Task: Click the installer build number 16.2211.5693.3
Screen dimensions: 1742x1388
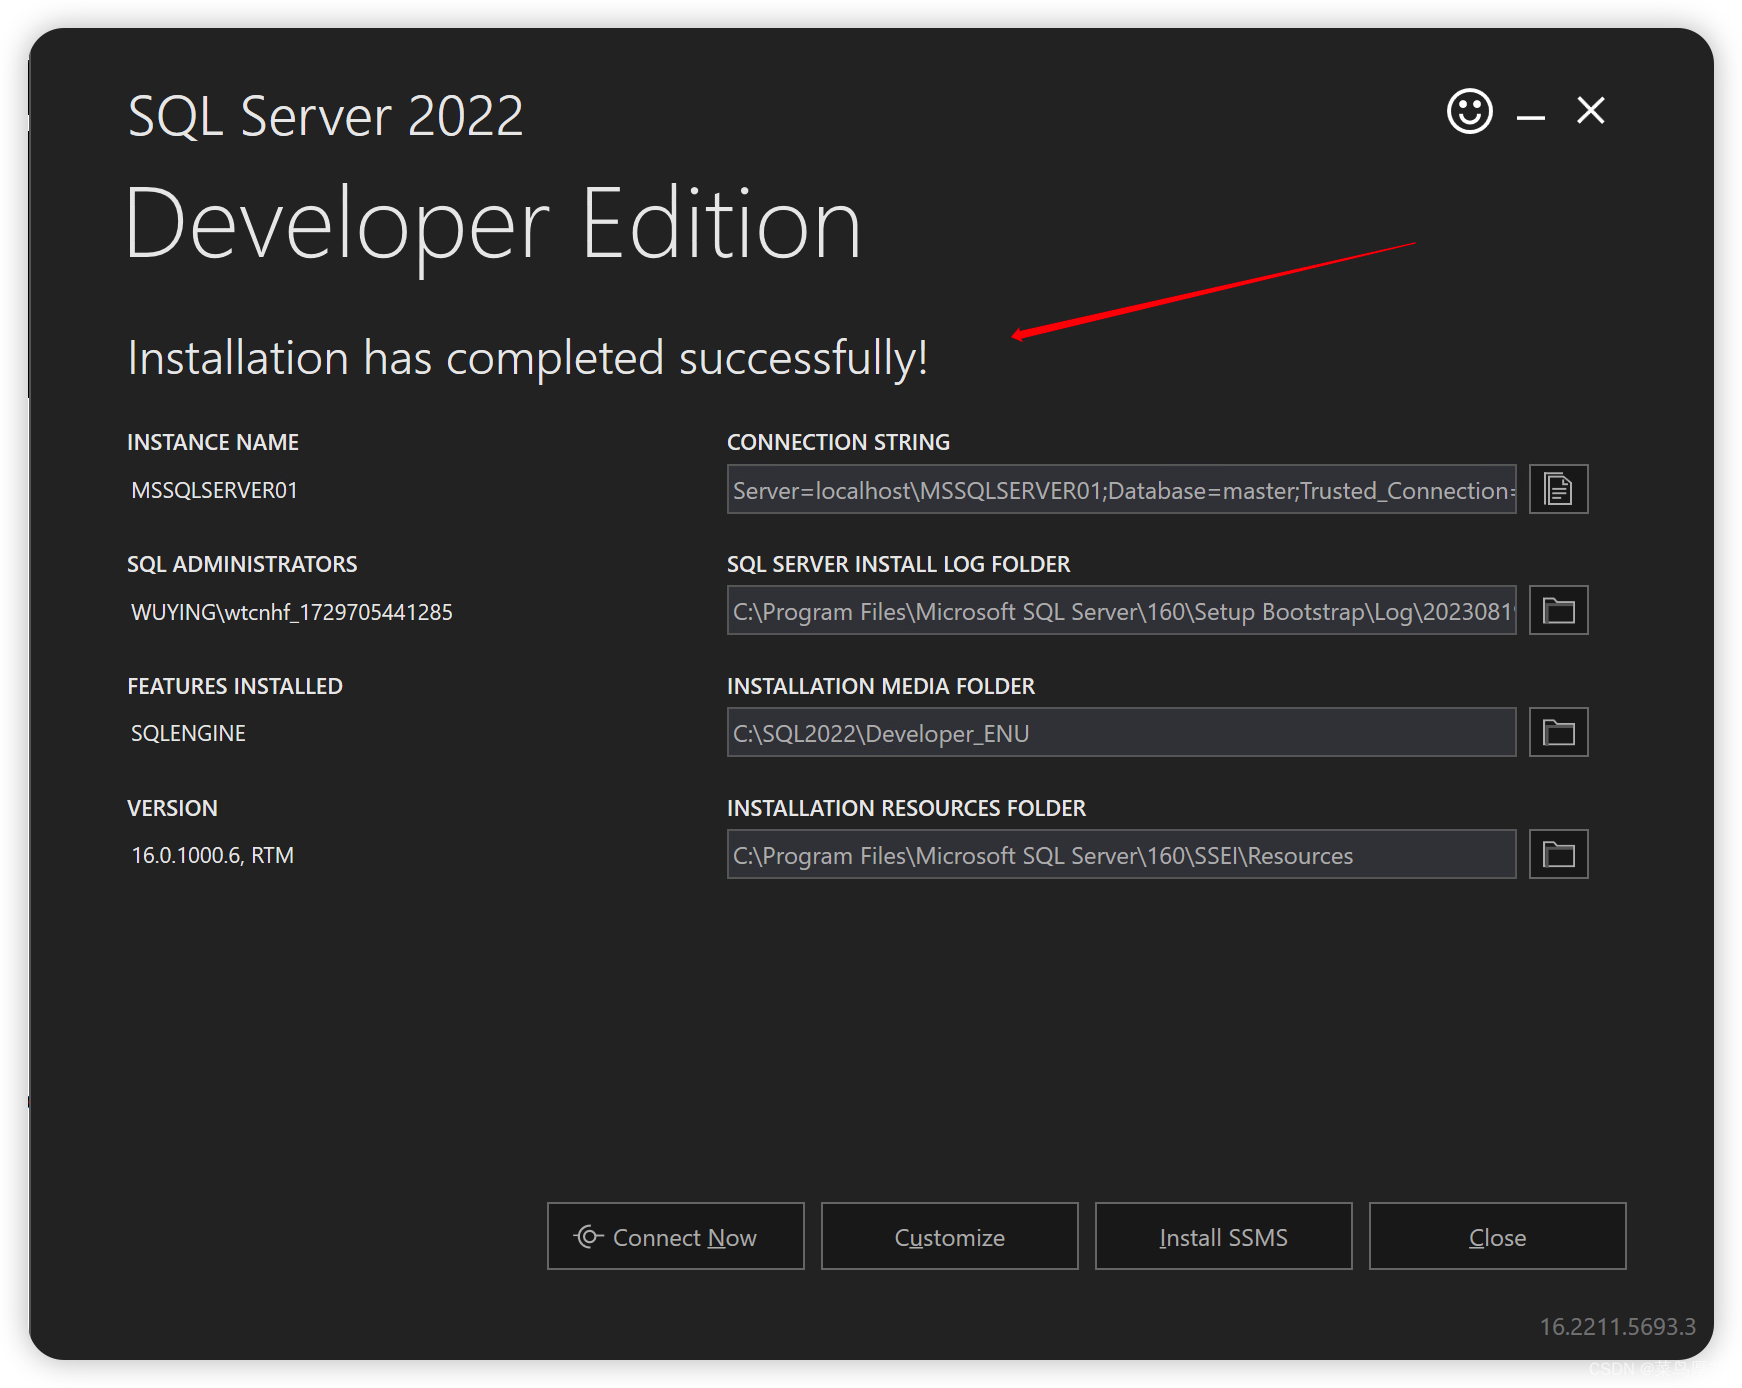Action: point(1617,1326)
